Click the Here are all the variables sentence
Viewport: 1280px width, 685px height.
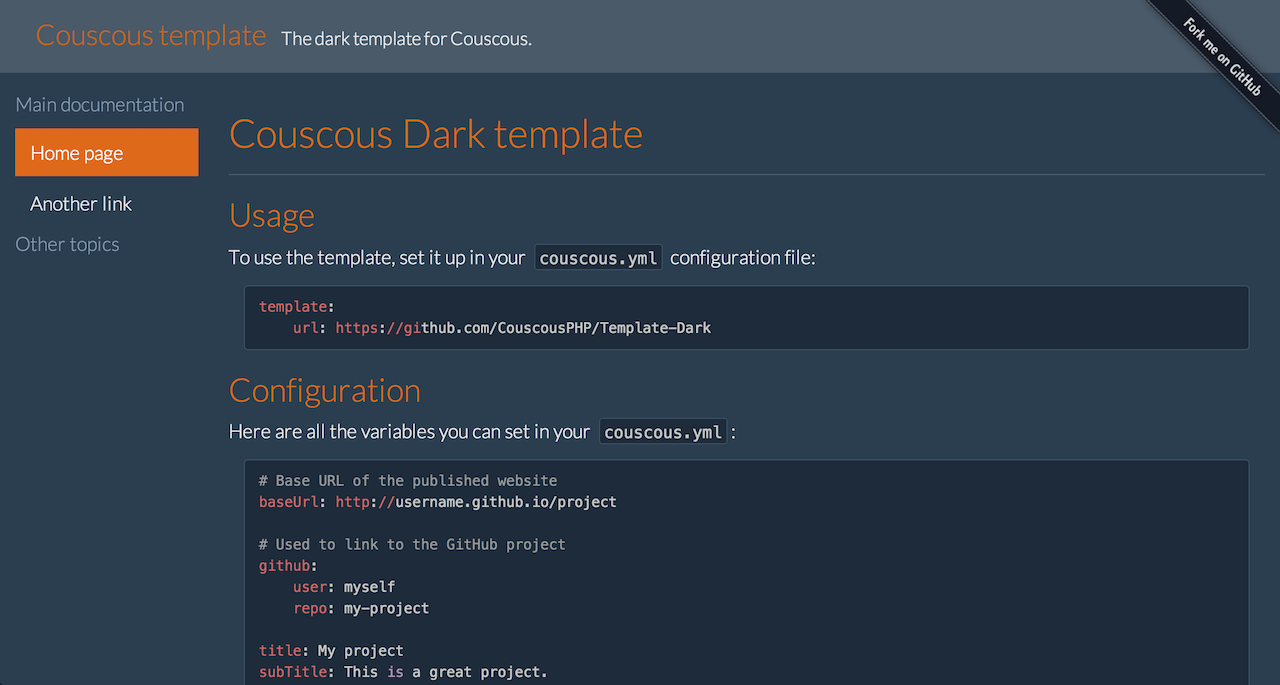tap(483, 432)
